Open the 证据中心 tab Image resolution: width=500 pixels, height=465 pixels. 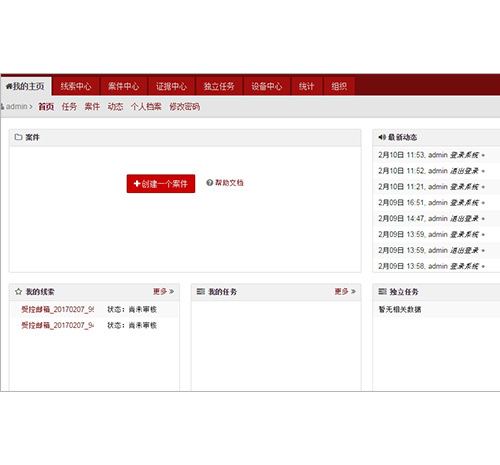tap(171, 86)
